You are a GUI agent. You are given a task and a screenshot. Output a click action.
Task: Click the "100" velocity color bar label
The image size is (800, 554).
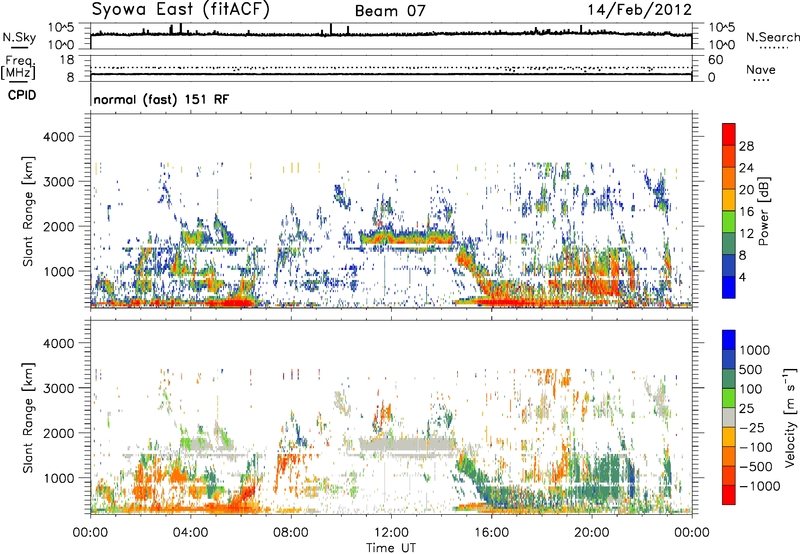(x=752, y=389)
